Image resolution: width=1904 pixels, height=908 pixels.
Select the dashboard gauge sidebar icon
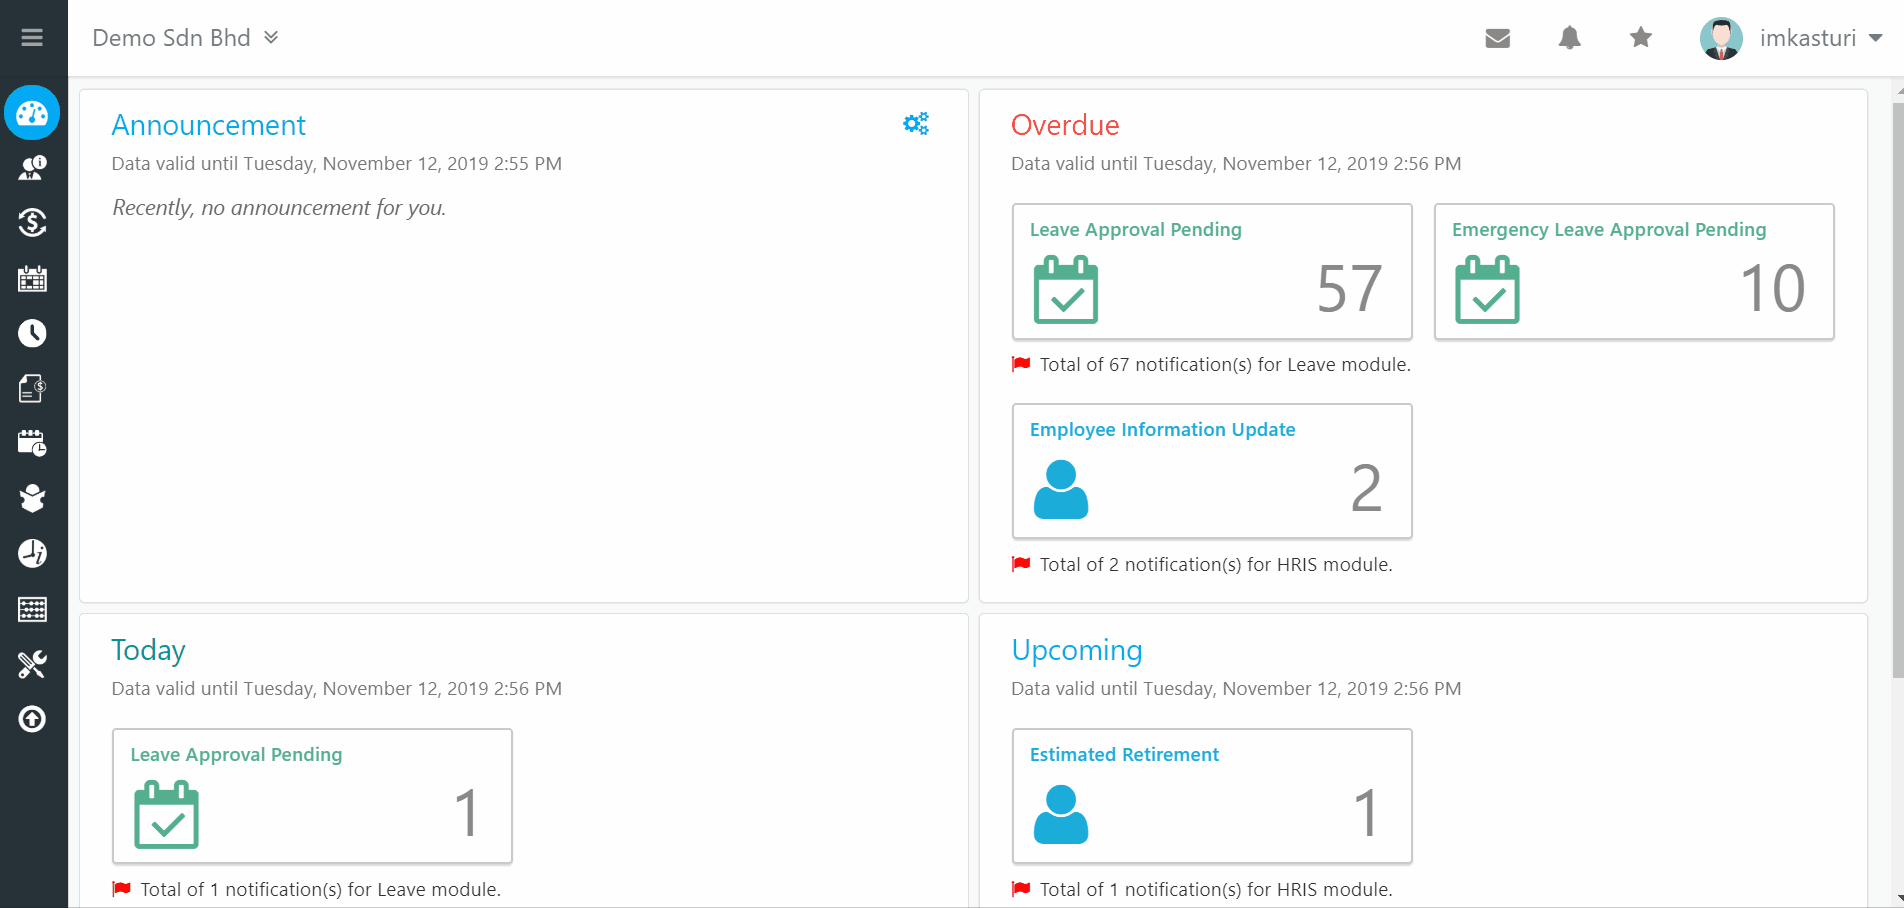point(32,113)
